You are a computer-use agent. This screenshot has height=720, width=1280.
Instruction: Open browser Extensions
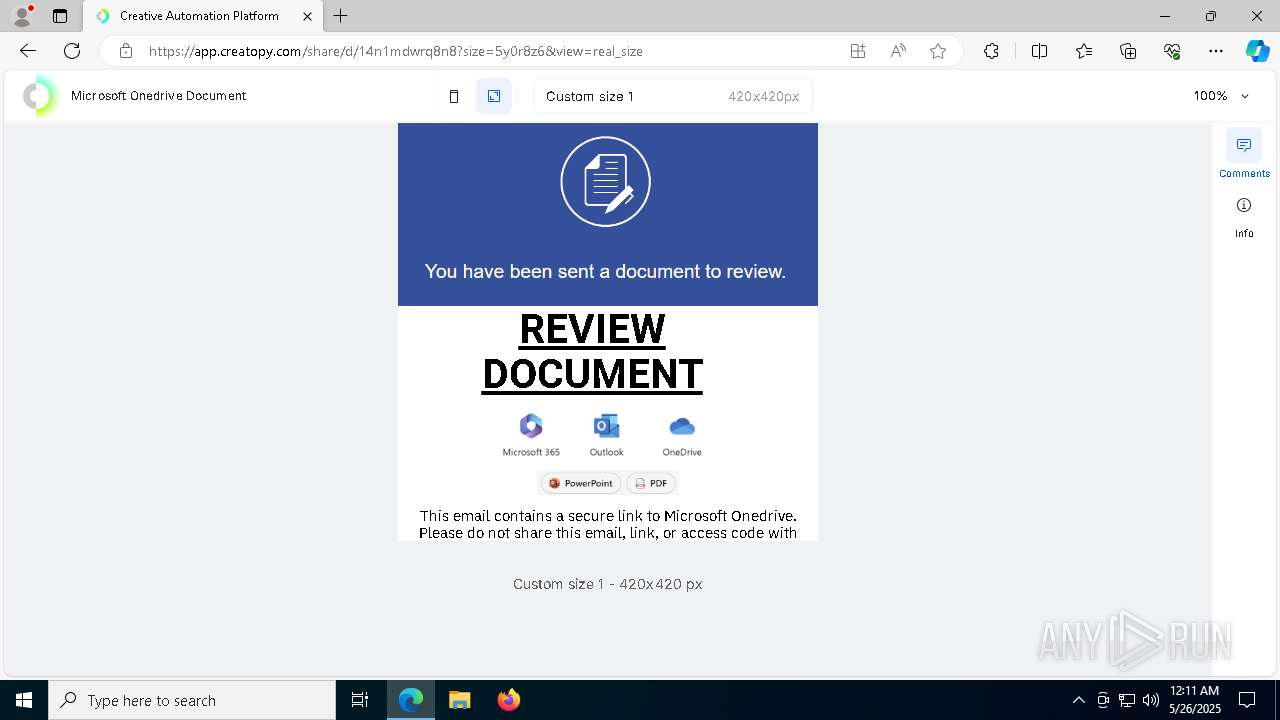(x=991, y=51)
